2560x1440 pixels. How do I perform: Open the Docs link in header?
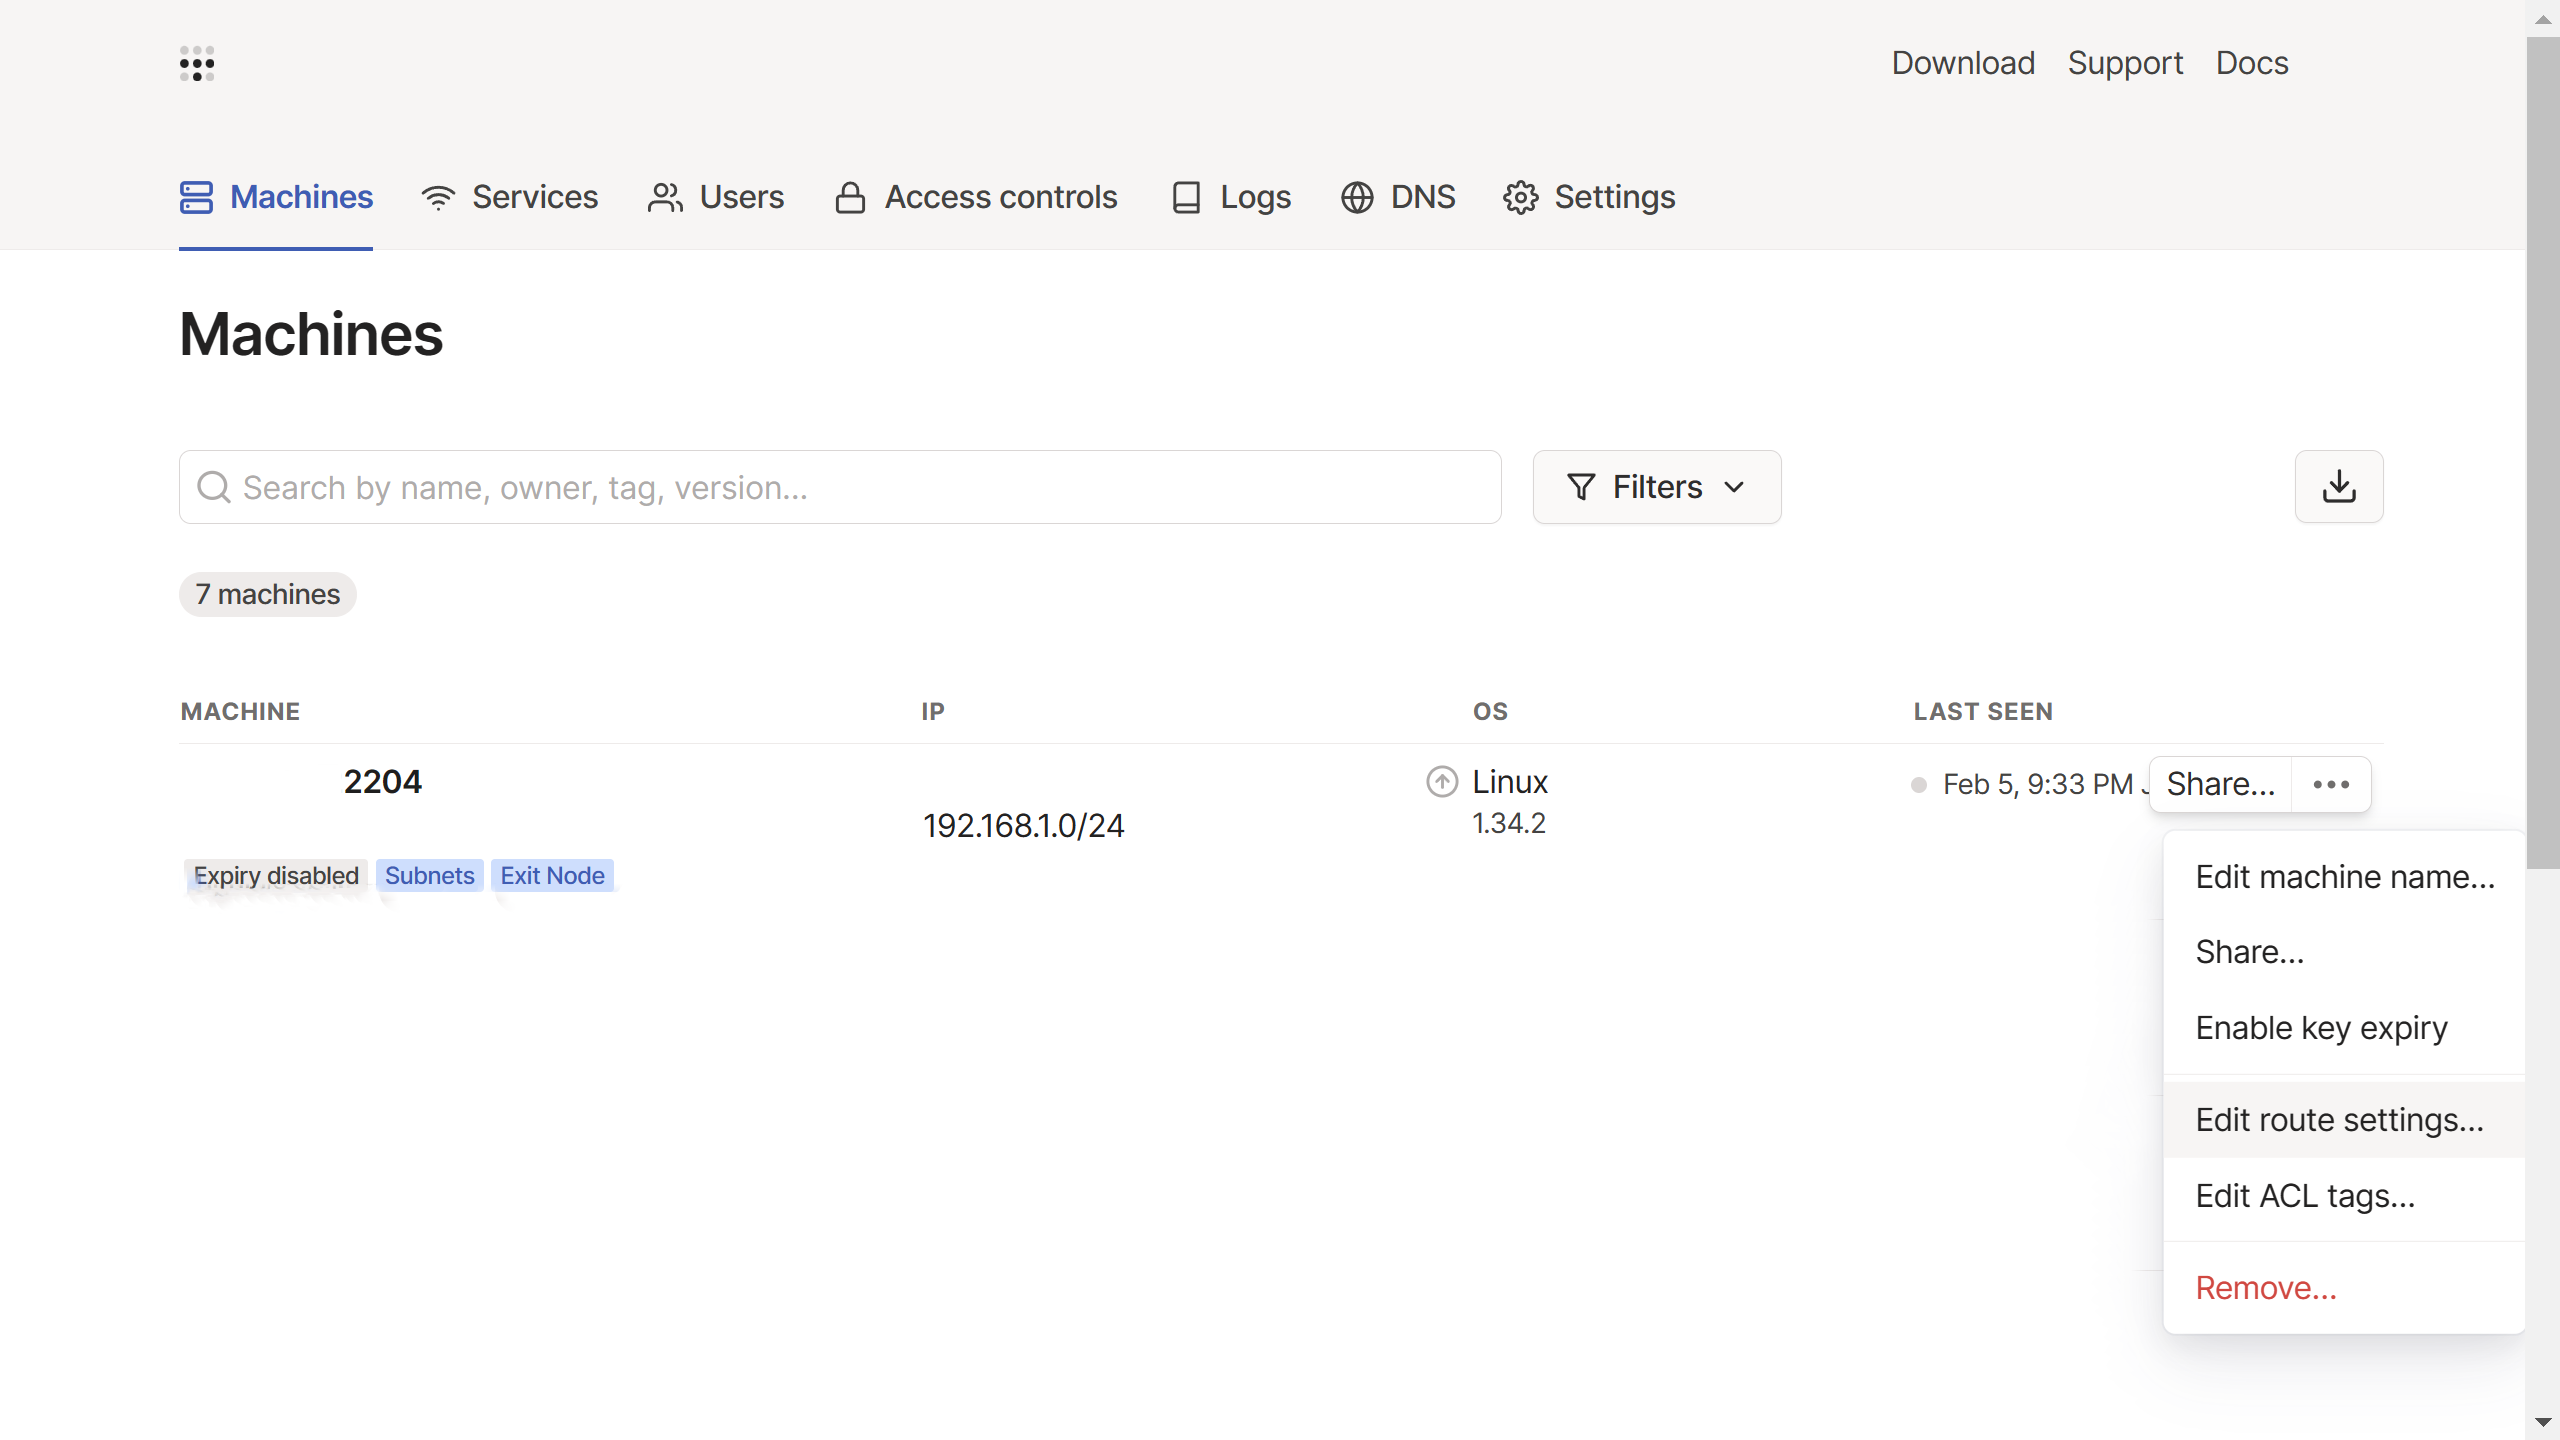click(2251, 63)
